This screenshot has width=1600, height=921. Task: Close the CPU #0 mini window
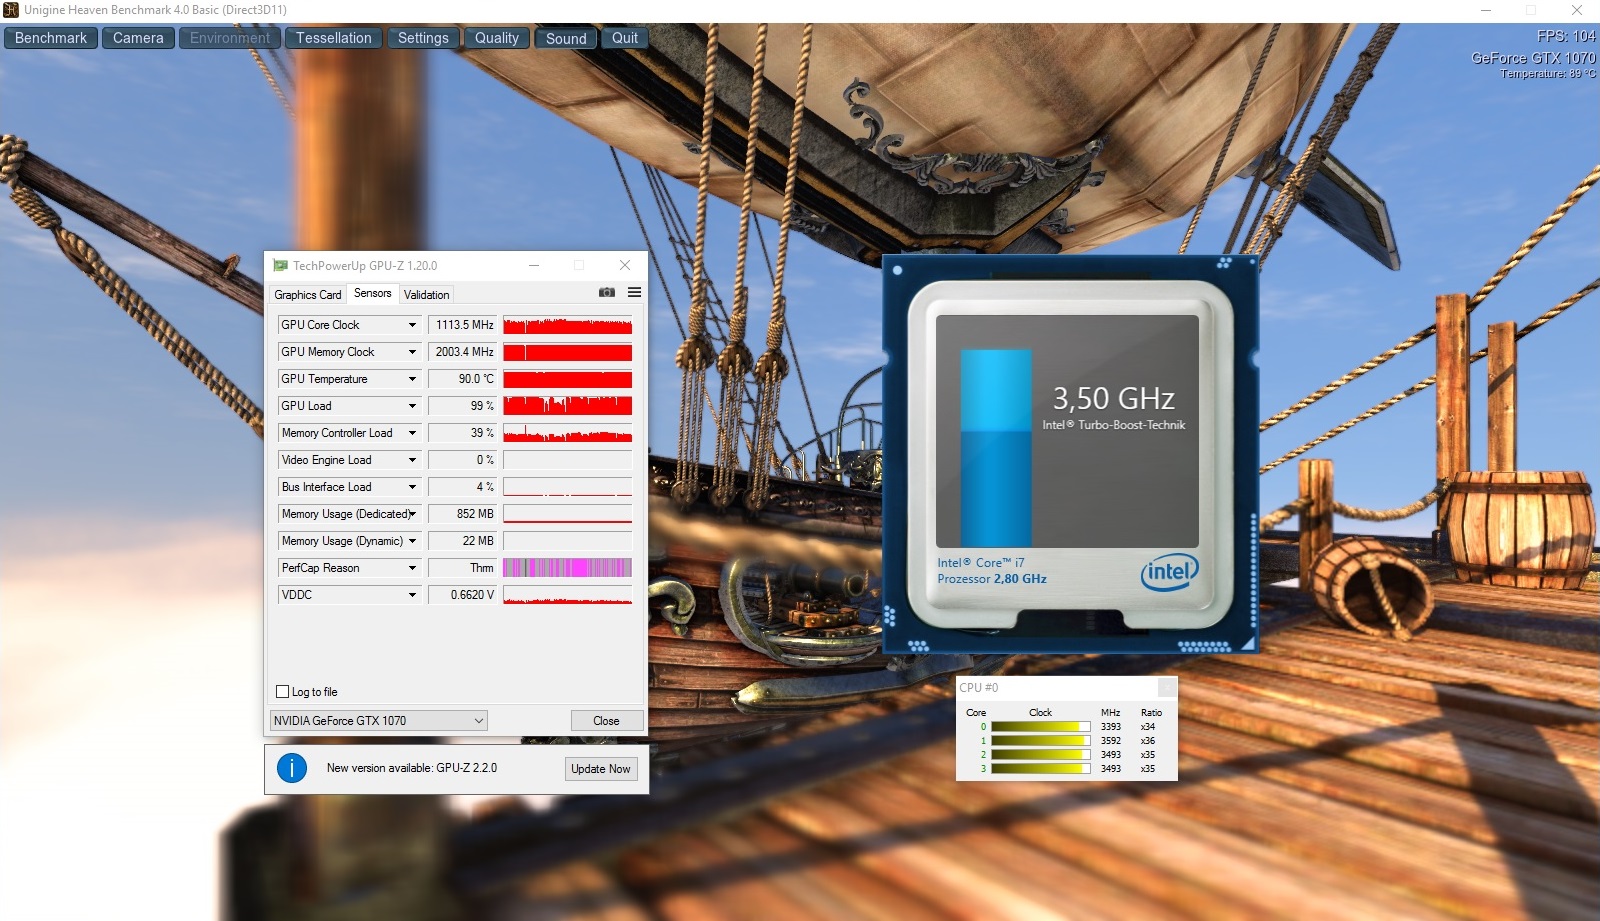pos(1167,687)
